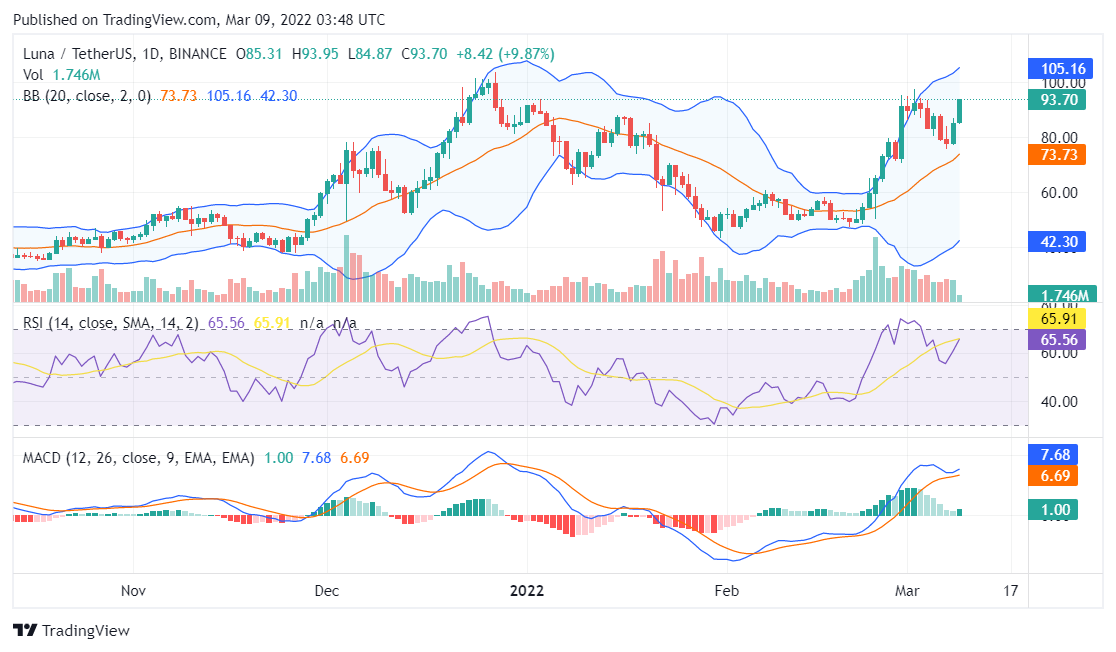Select the 2022 marker on the time axis

pos(526,590)
